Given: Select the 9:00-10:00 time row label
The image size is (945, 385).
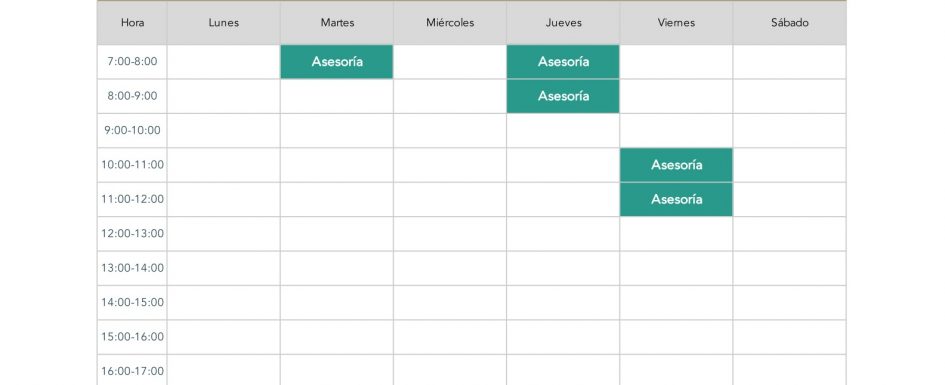Looking at the screenshot, I should click(132, 131).
